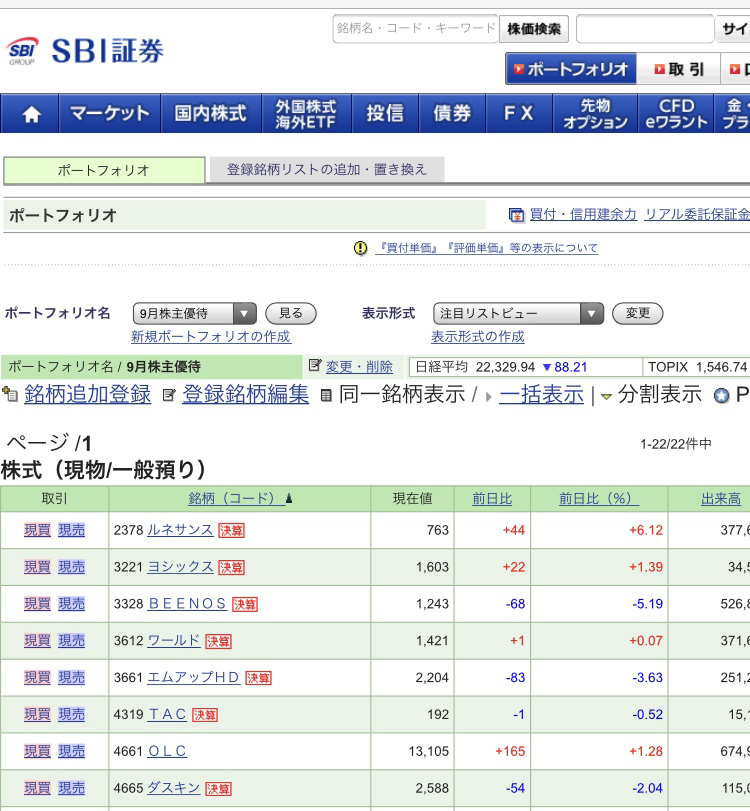Open 国内株式 menu
The width and height of the screenshot is (750, 811).
pos(211,113)
